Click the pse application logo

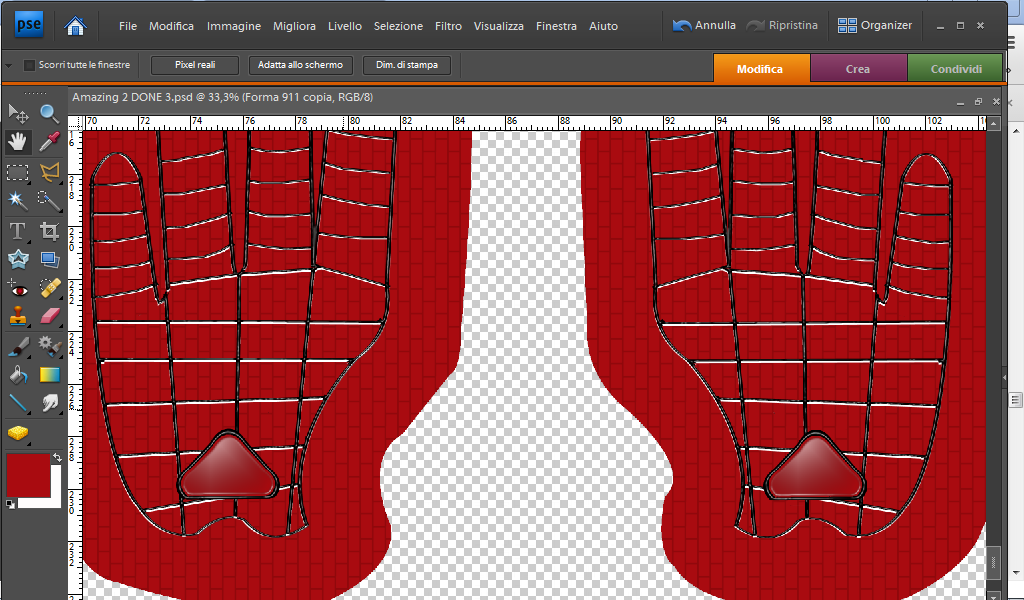pyautogui.click(x=29, y=25)
